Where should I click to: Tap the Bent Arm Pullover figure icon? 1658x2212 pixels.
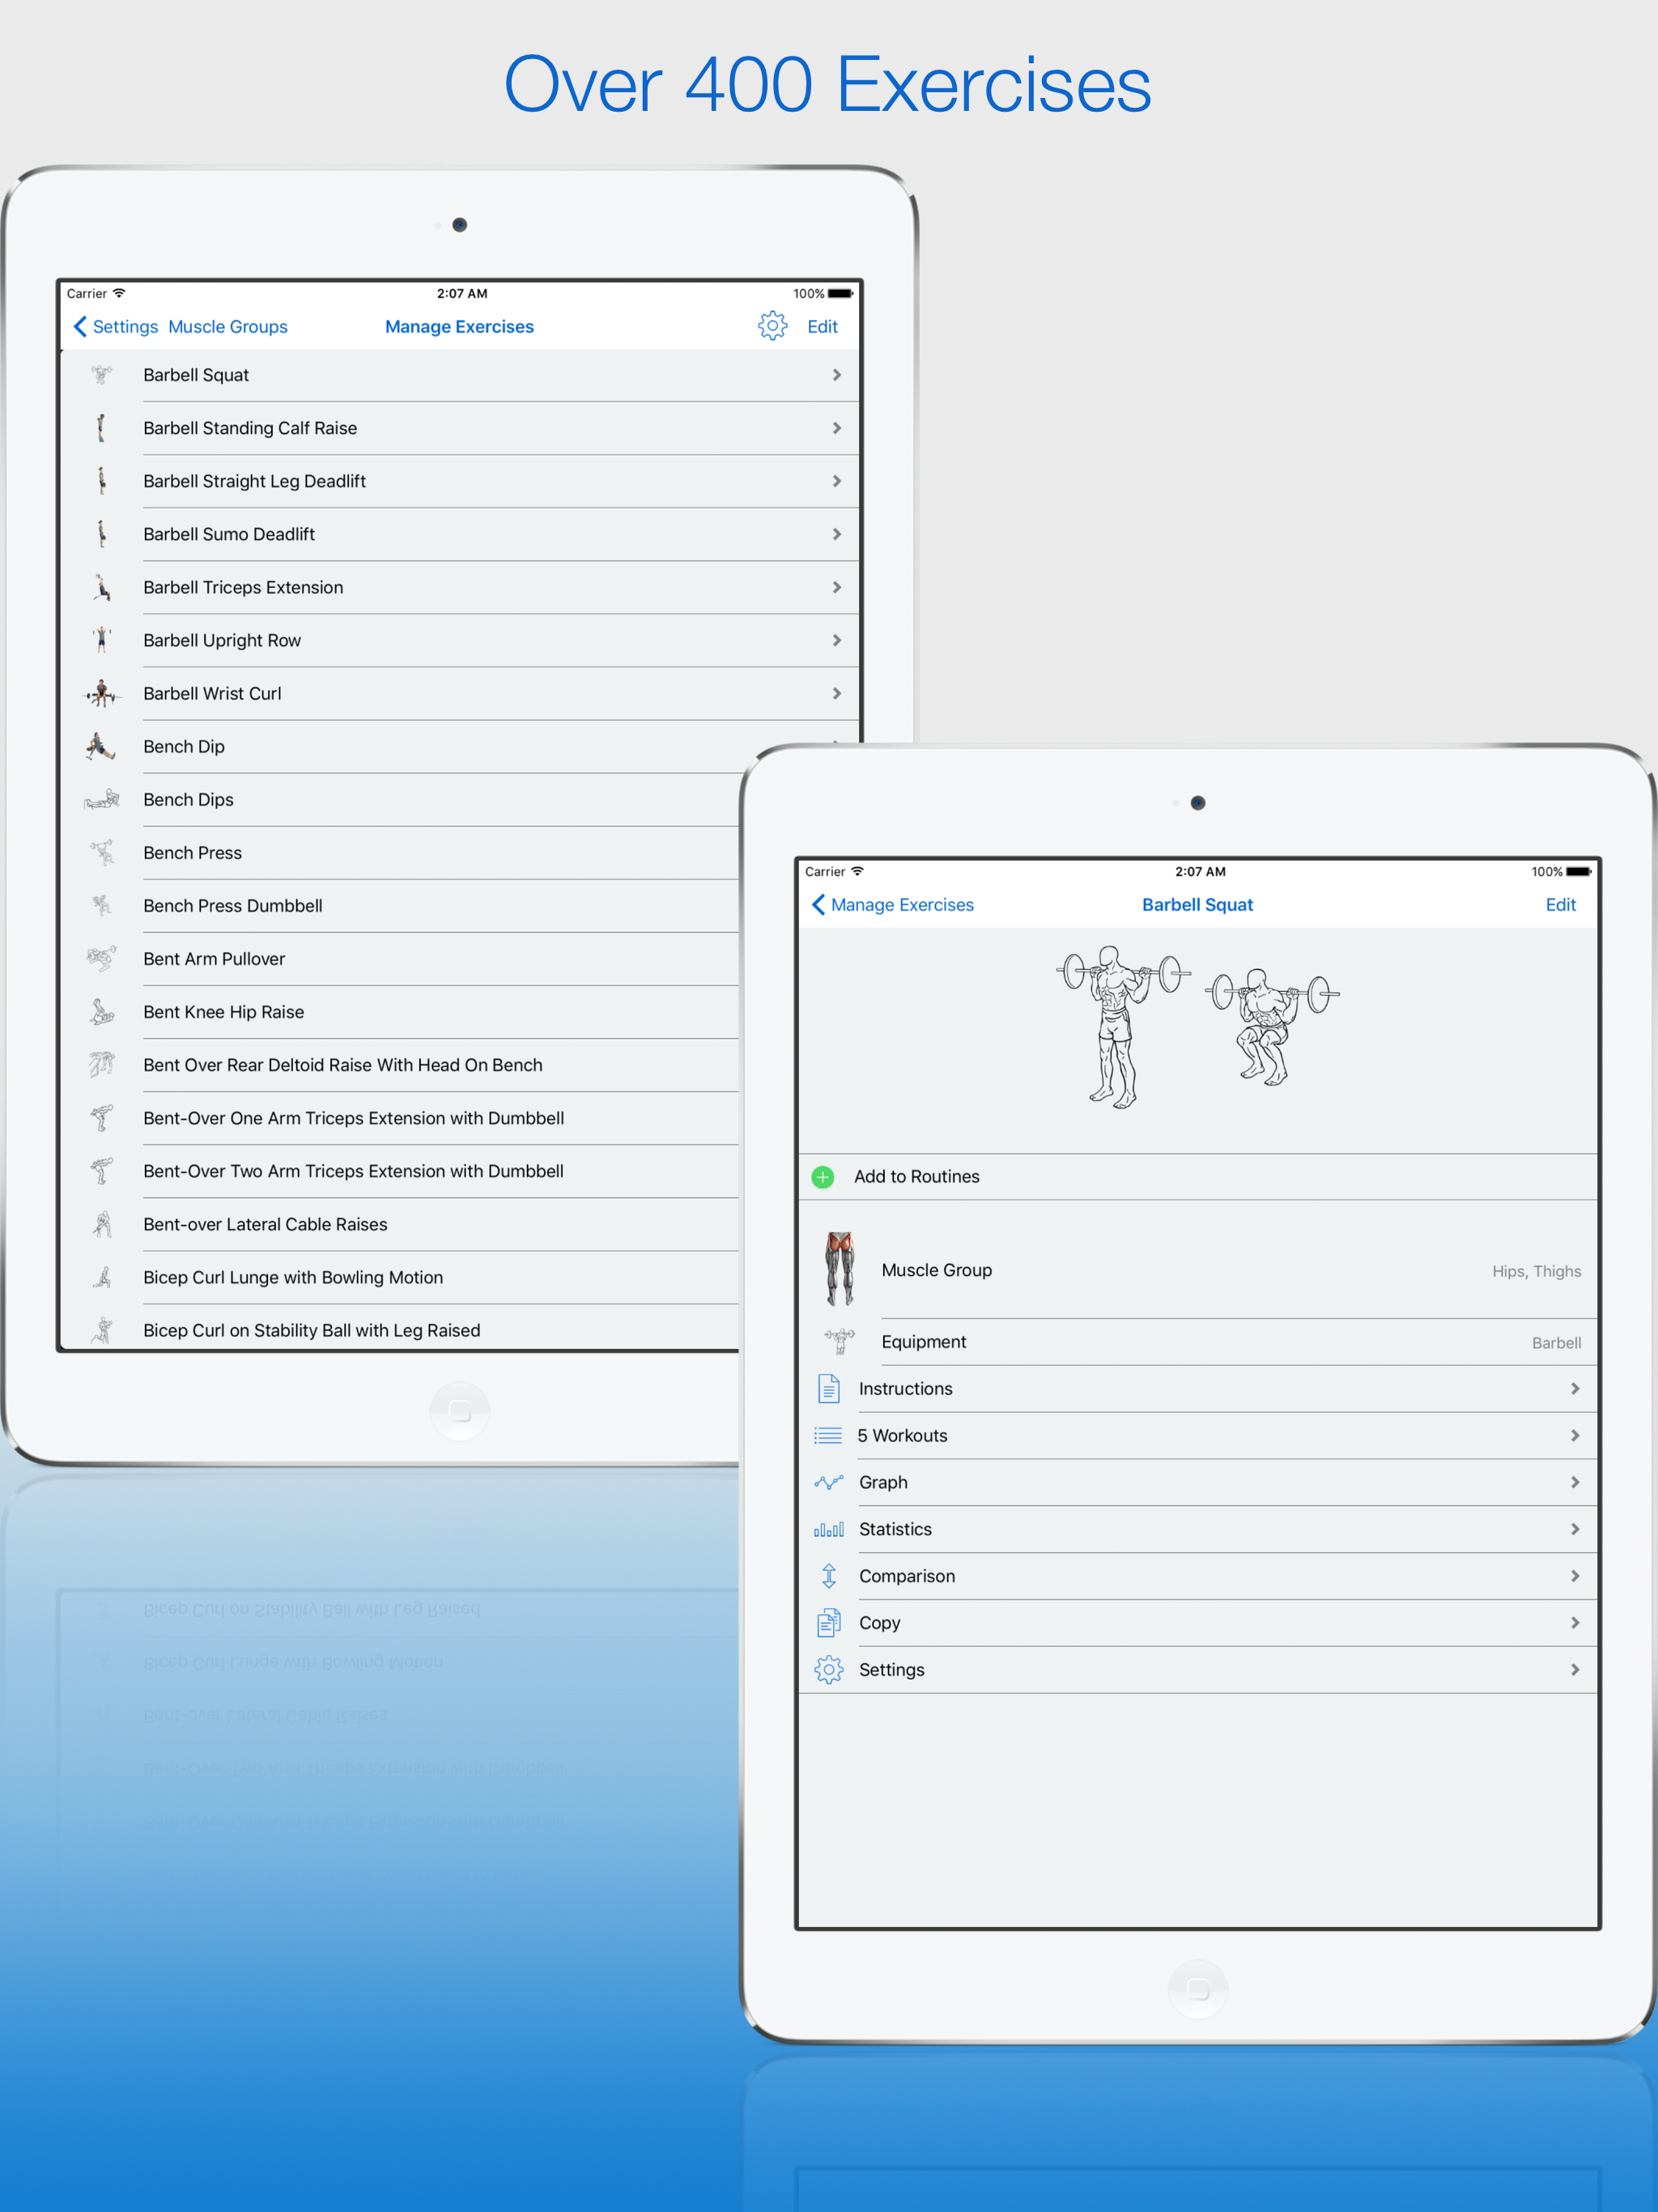click(x=101, y=958)
